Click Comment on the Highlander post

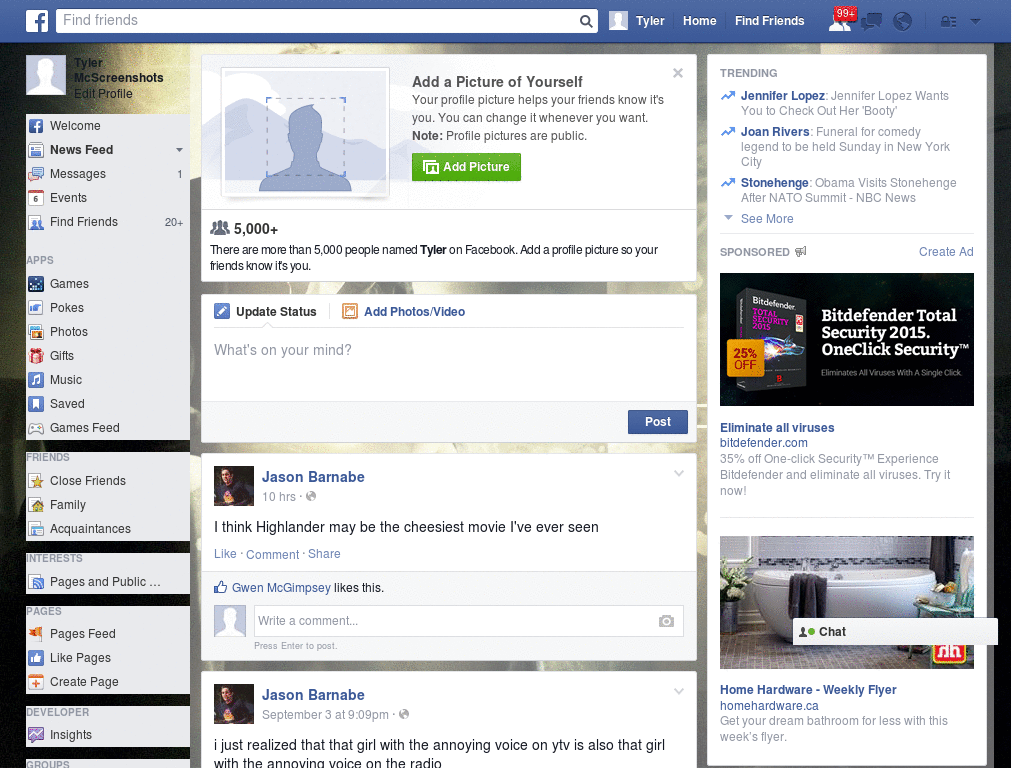272,554
